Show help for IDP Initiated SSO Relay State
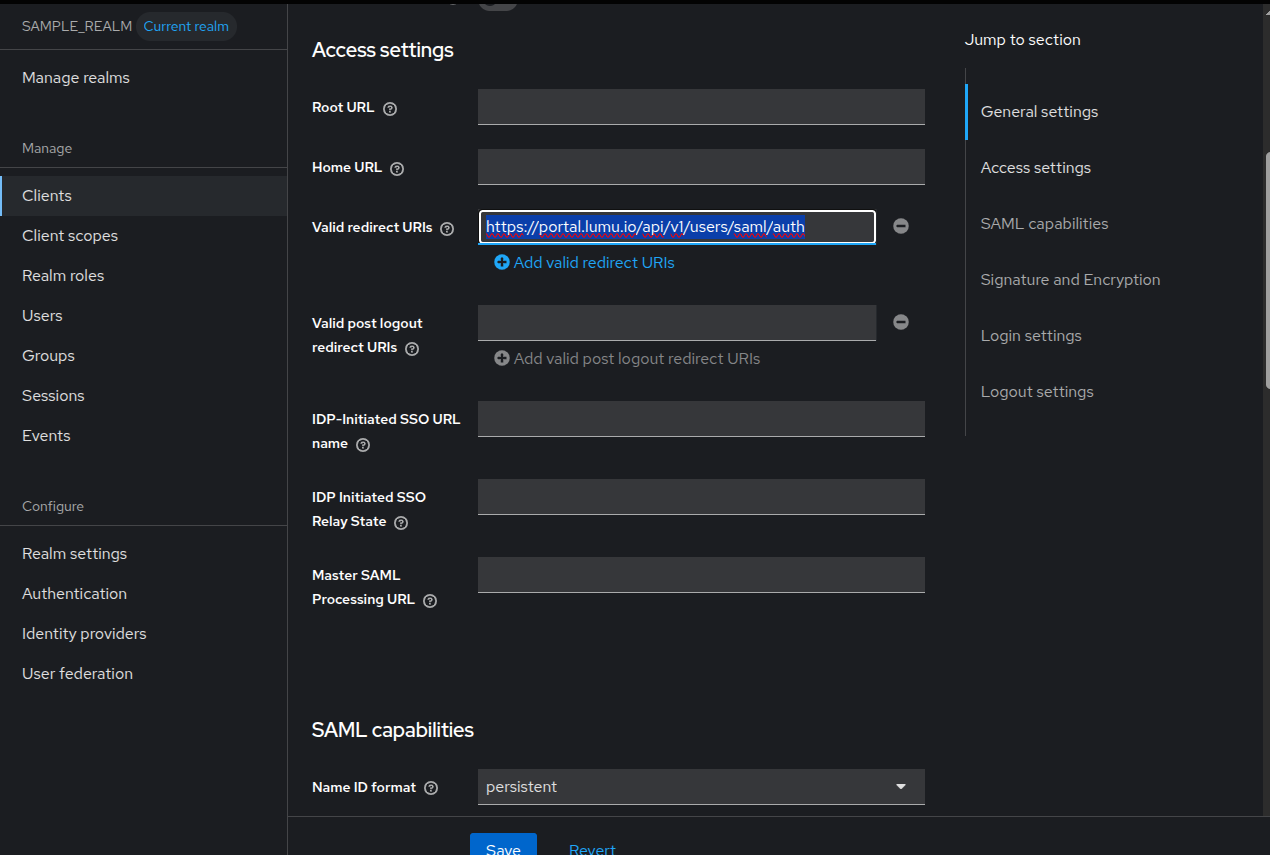Image resolution: width=1270 pixels, height=855 pixels. pyautogui.click(x=401, y=523)
